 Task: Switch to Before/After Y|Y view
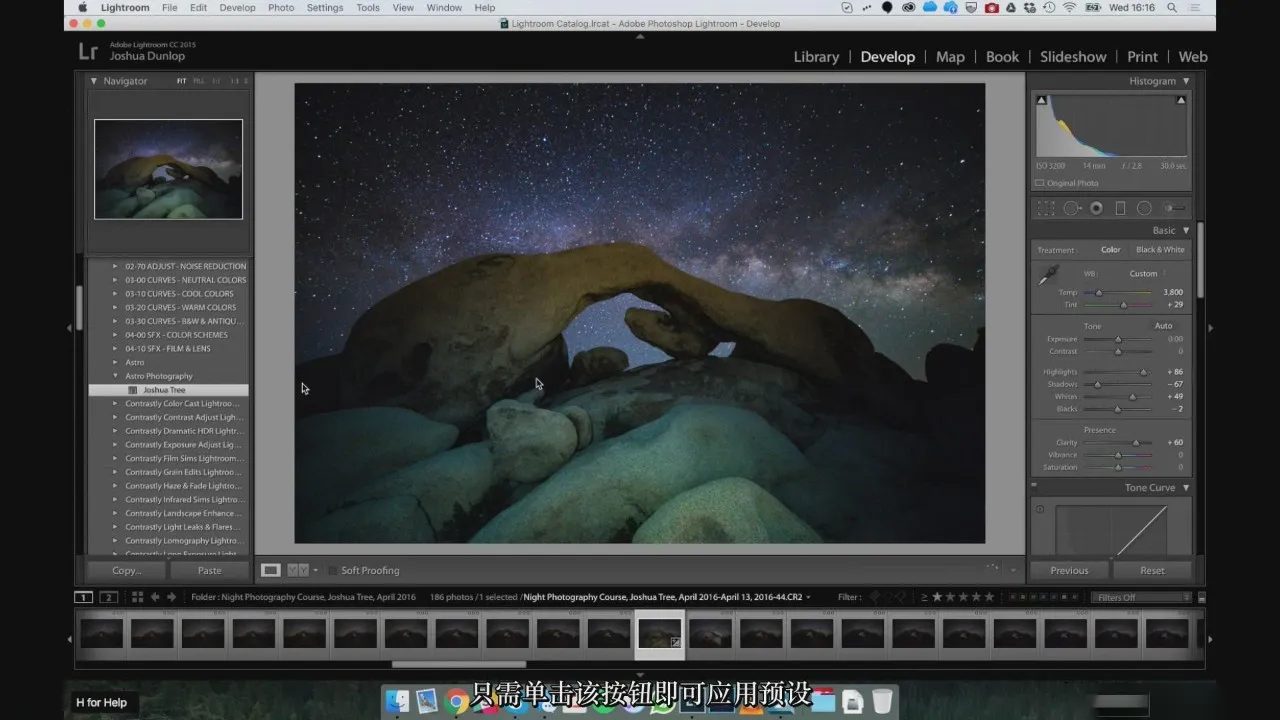(298, 570)
